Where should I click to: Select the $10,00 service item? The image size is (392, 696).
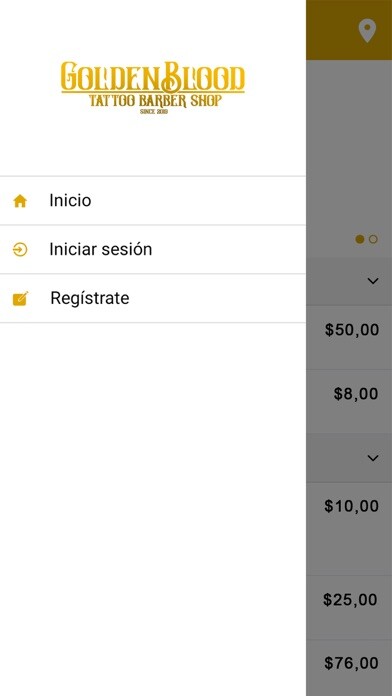point(349,529)
